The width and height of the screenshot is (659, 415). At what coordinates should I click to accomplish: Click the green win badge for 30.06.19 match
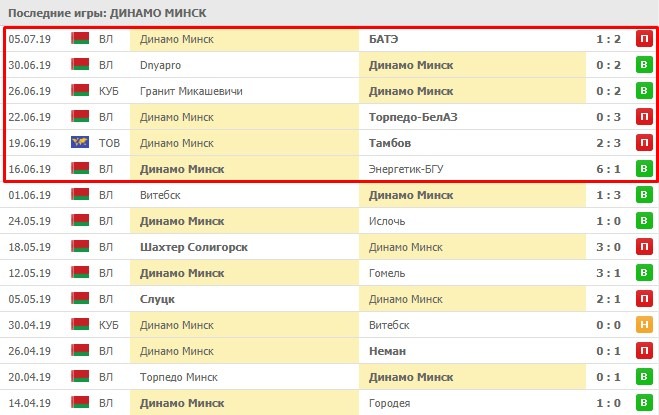click(x=644, y=65)
